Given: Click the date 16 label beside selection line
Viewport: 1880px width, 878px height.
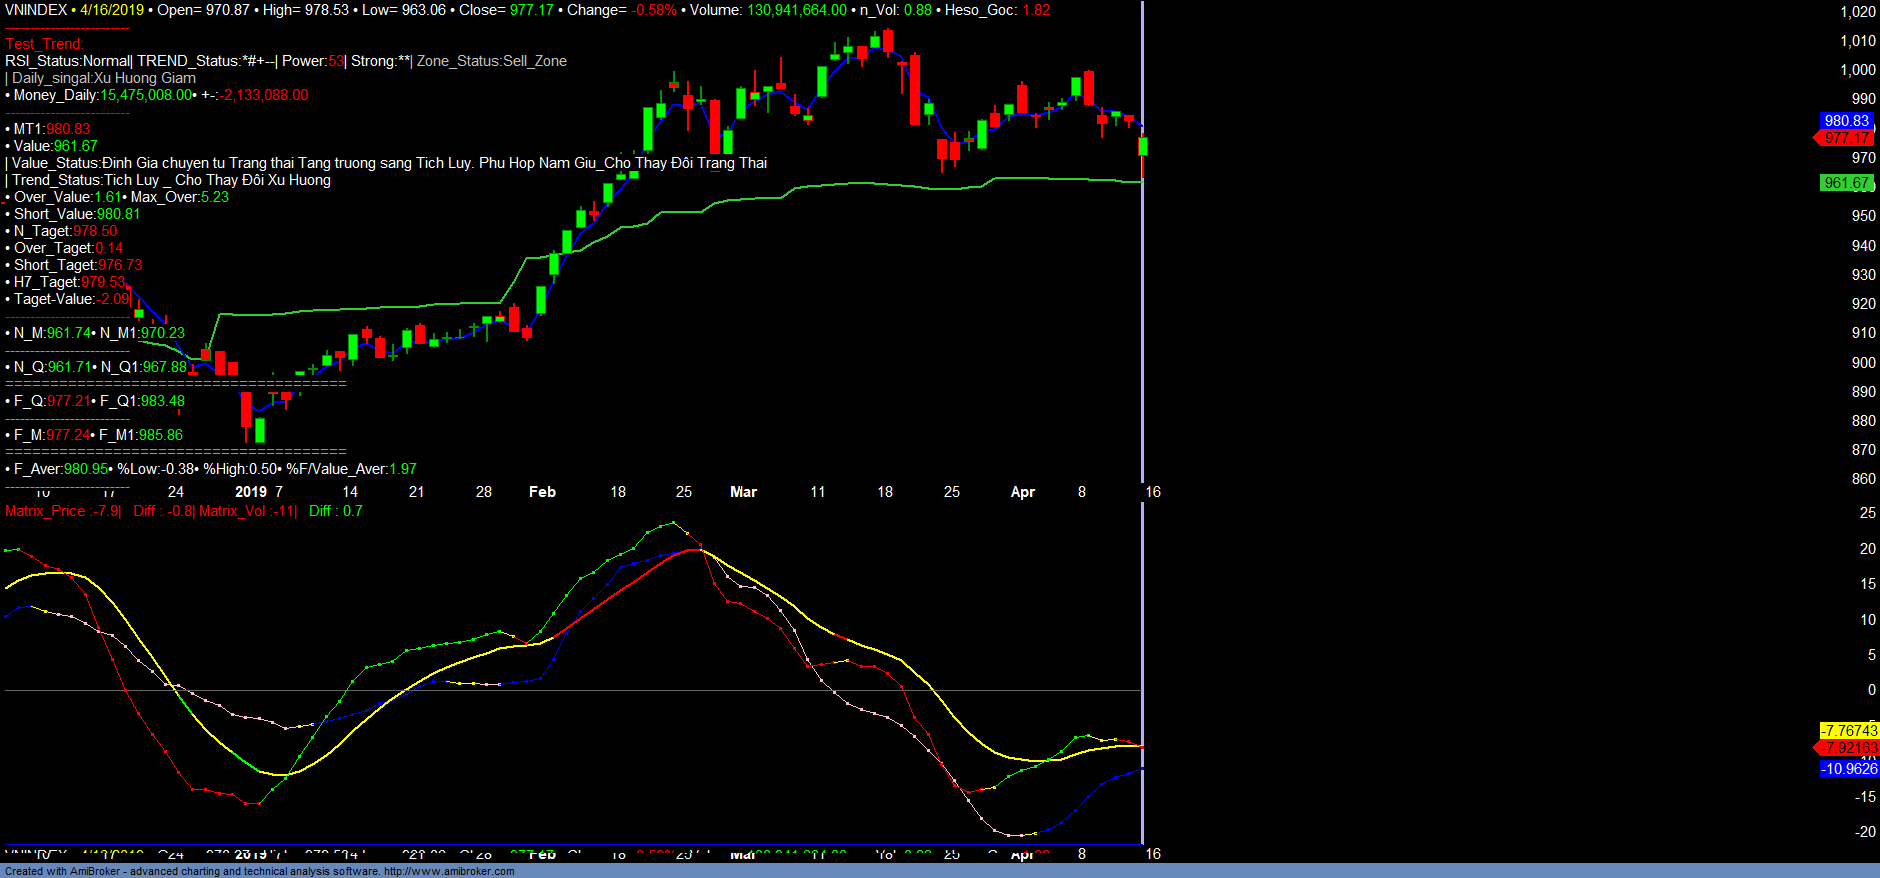Looking at the screenshot, I should coord(1153,492).
